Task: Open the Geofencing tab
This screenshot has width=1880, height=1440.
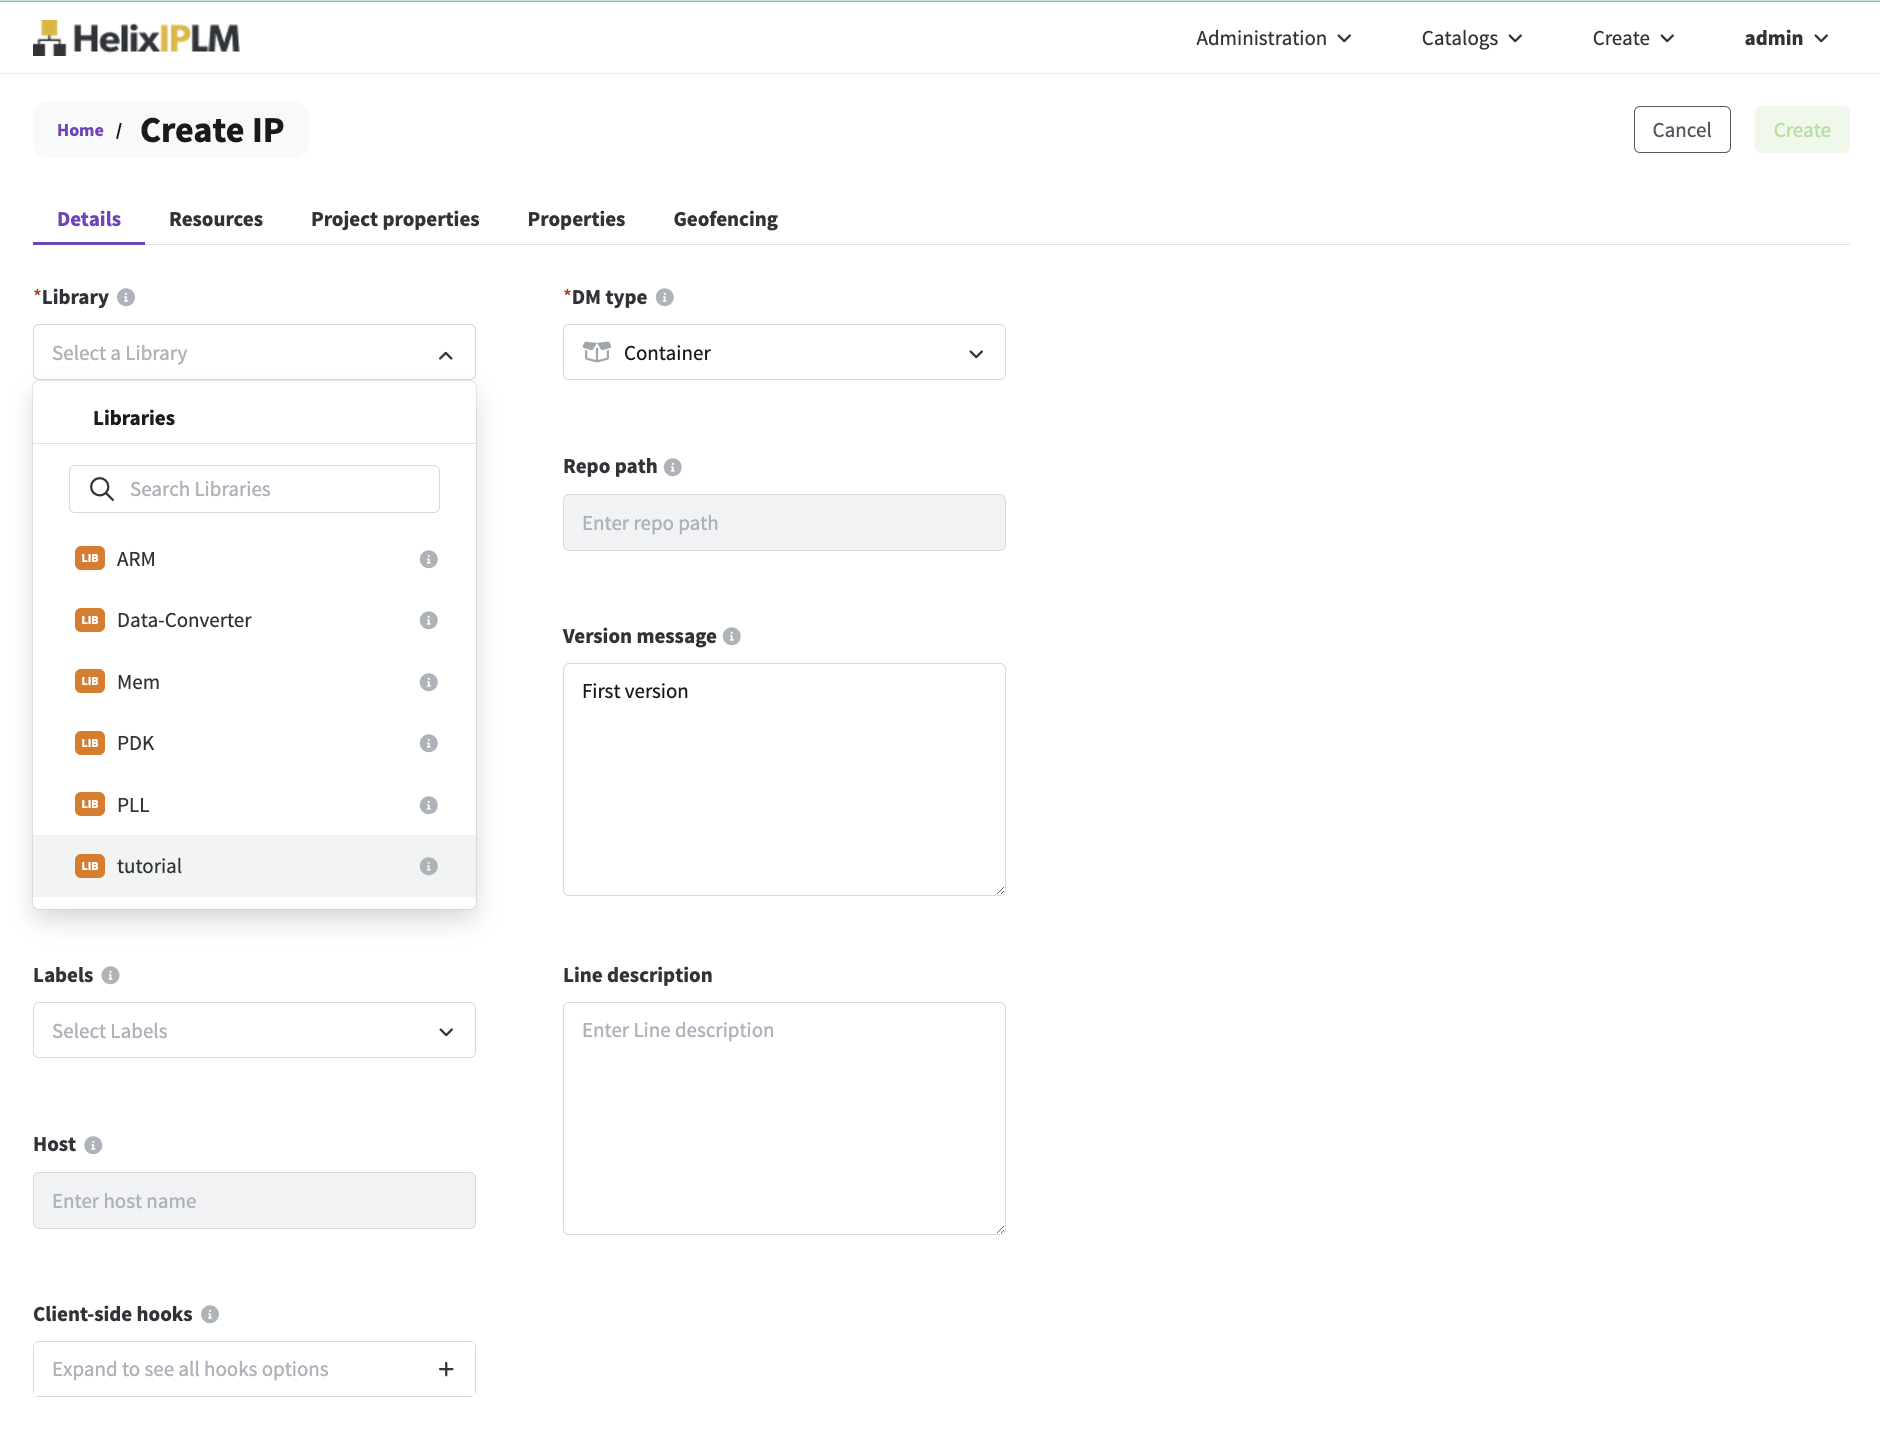Action: (725, 219)
